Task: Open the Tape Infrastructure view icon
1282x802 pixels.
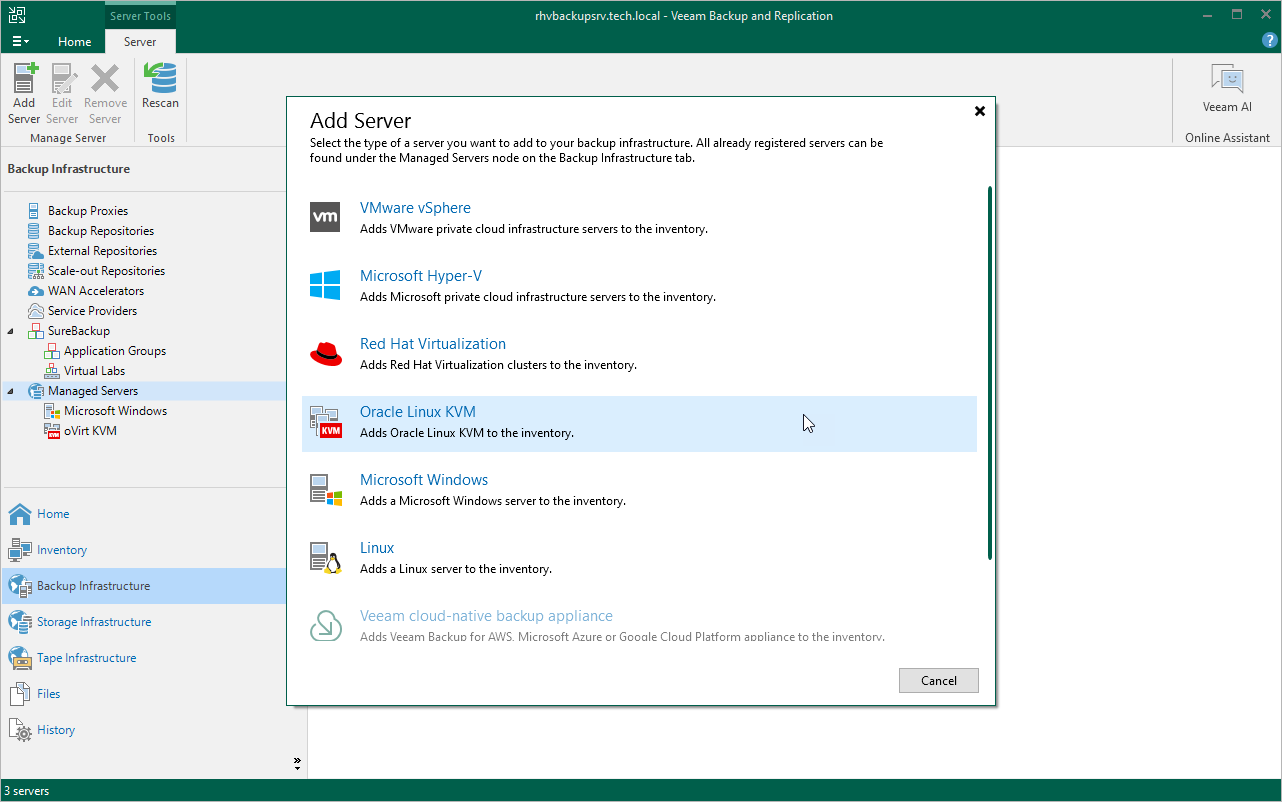Action: pos(20,658)
